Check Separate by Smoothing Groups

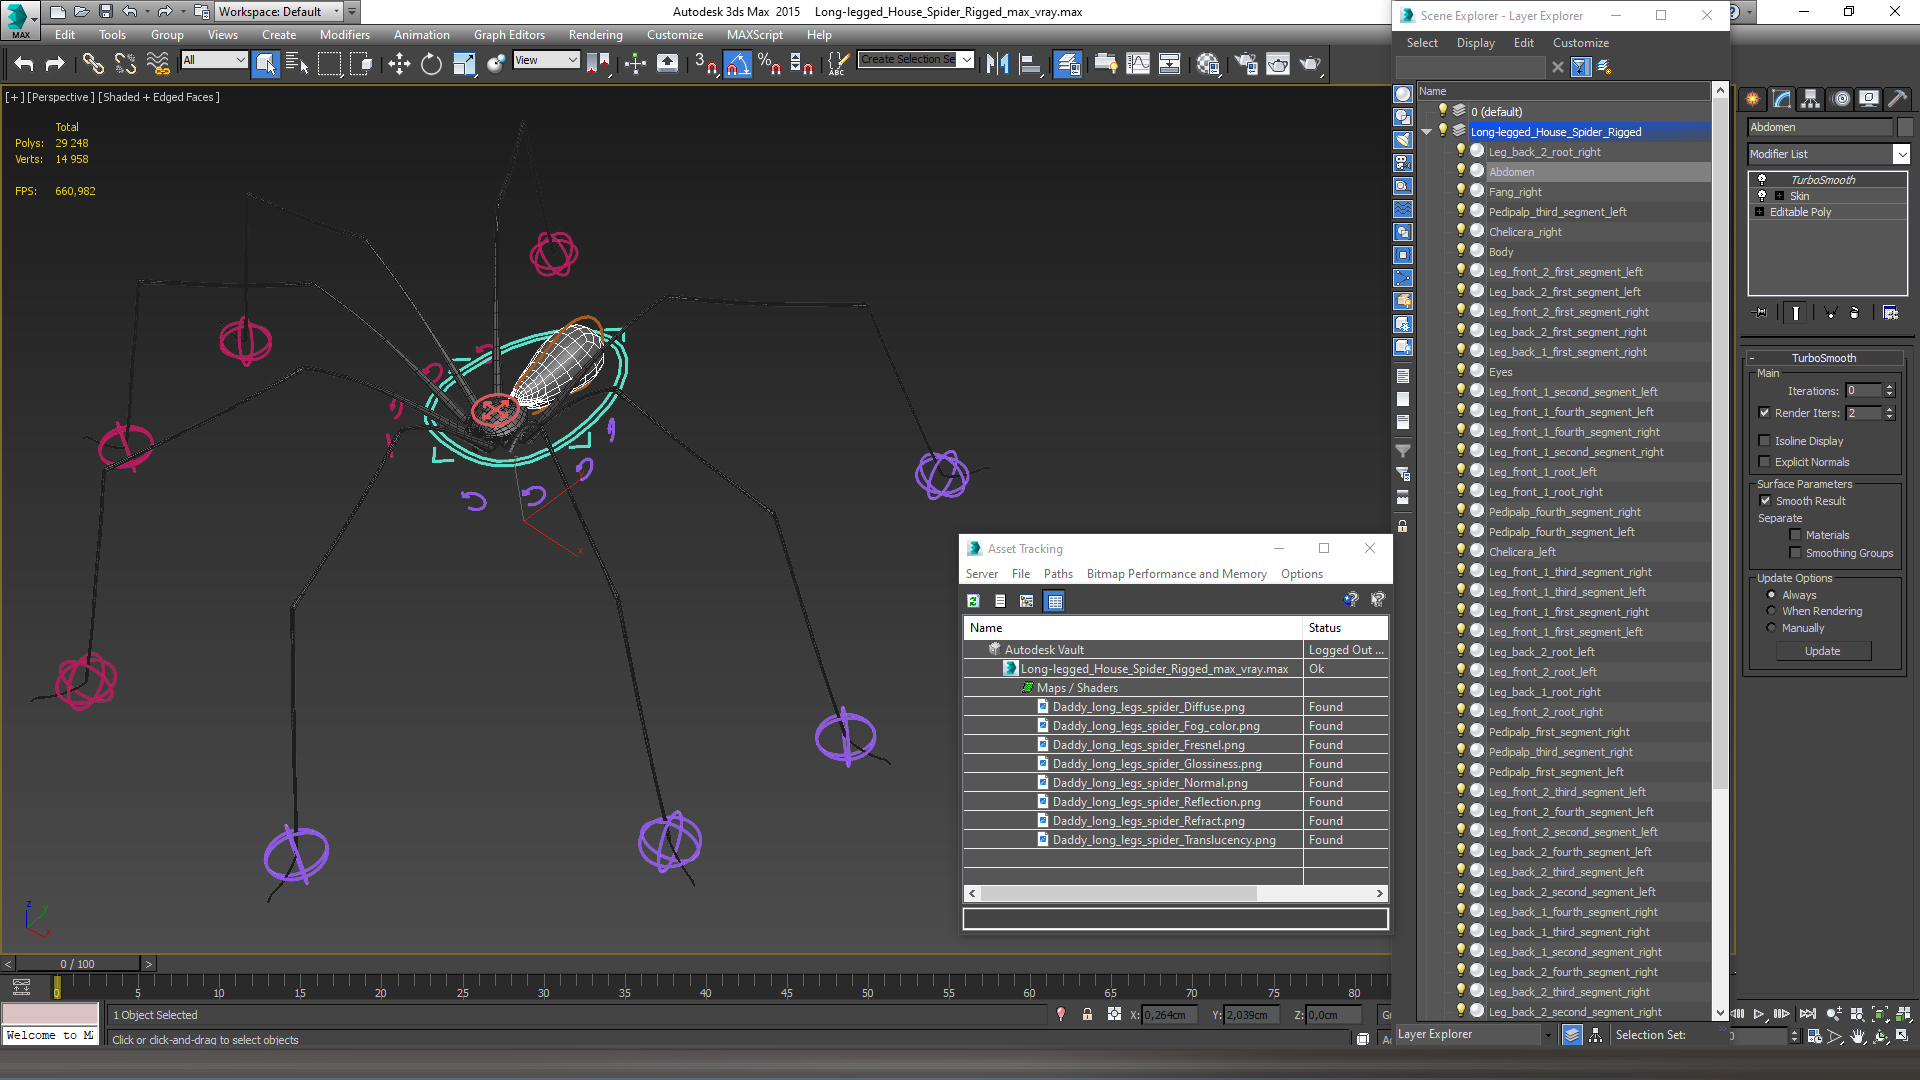click(x=1795, y=553)
